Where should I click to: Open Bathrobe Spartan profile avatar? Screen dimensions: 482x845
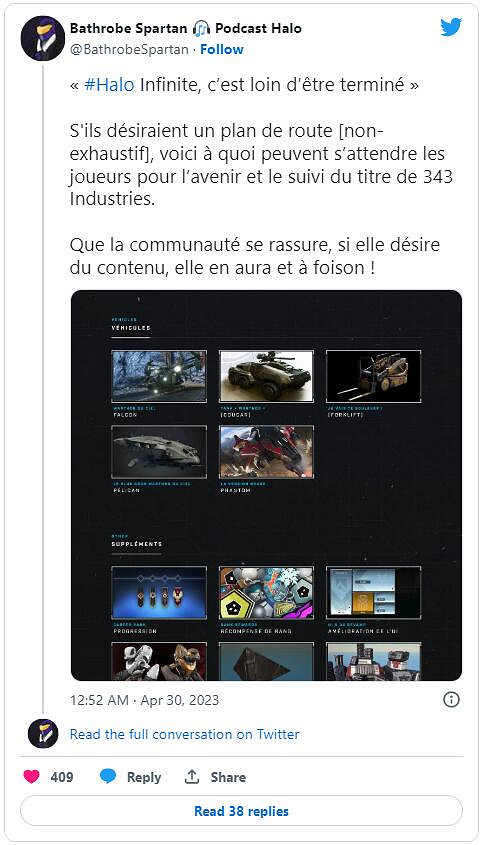(43, 38)
